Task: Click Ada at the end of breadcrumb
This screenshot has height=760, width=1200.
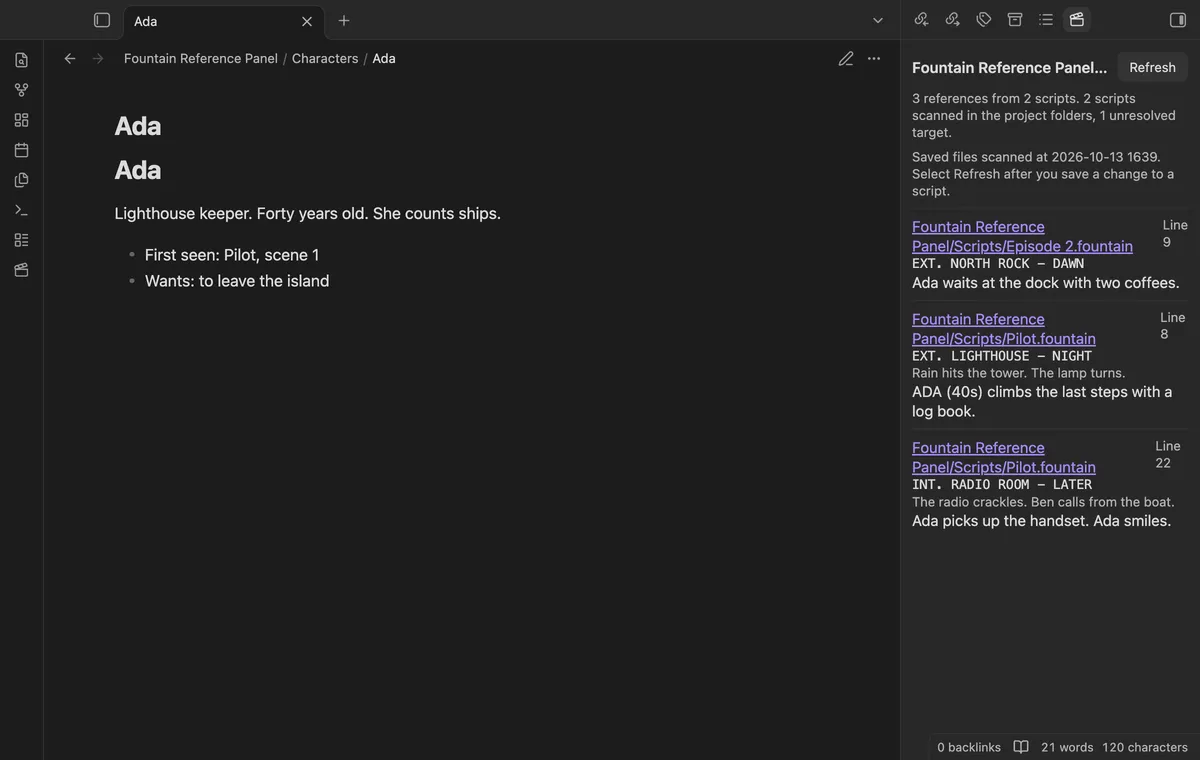Action: point(384,59)
